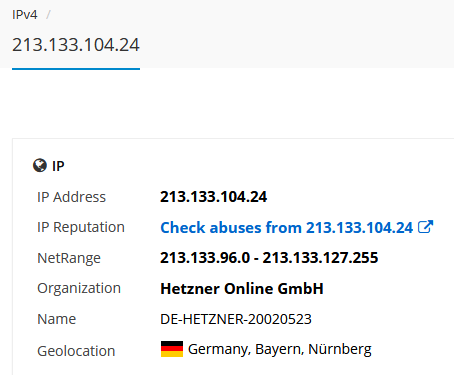Click the external link icon after the abuse link
The width and height of the screenshot is (454, 375).
click(x=425, y=227)
